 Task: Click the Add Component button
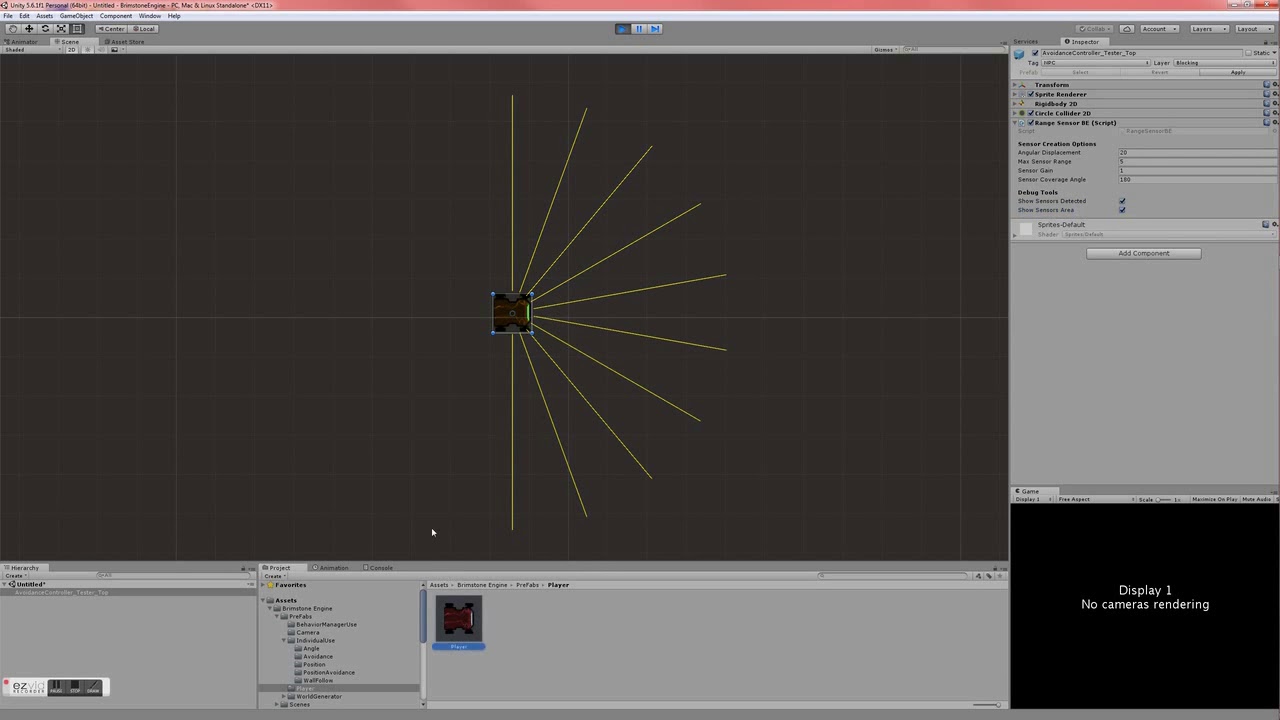point(1143,253)
